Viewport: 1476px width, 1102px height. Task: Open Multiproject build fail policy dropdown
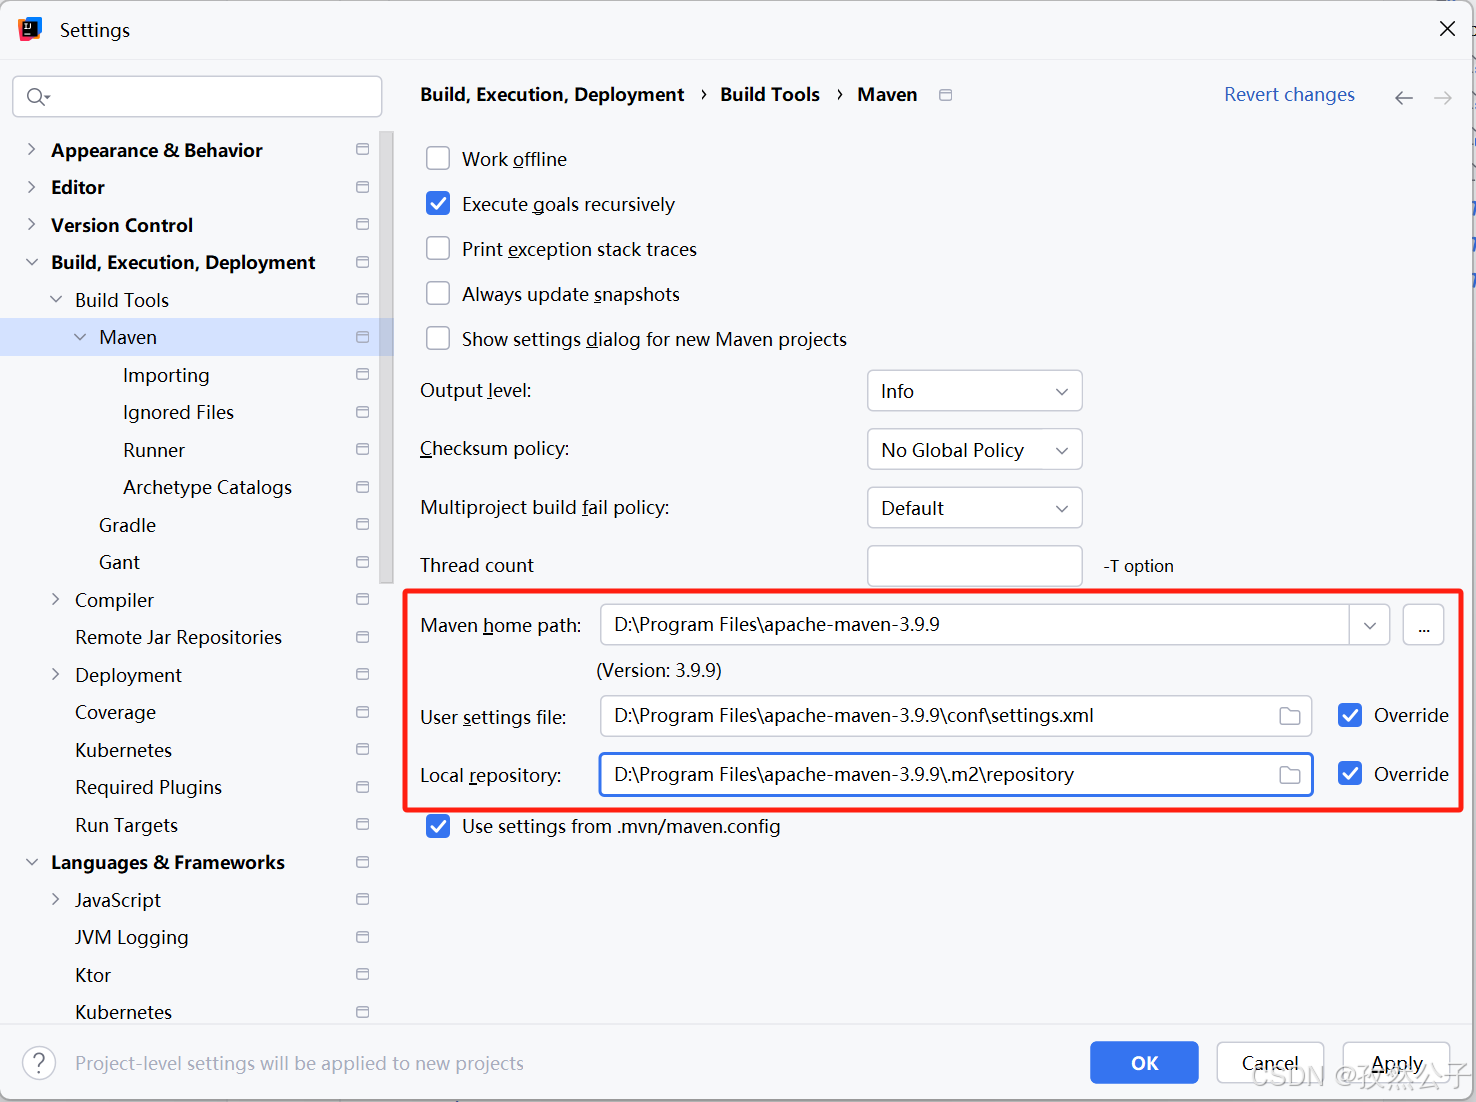point(974,508)
